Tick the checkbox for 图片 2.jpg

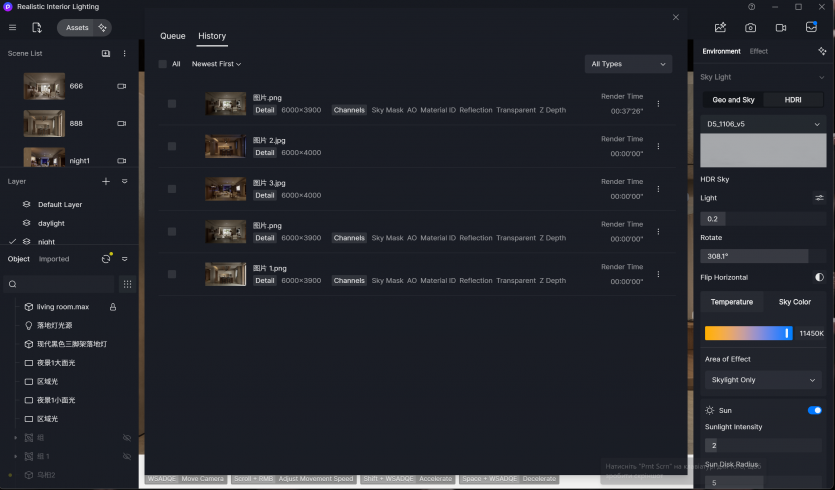172,146
